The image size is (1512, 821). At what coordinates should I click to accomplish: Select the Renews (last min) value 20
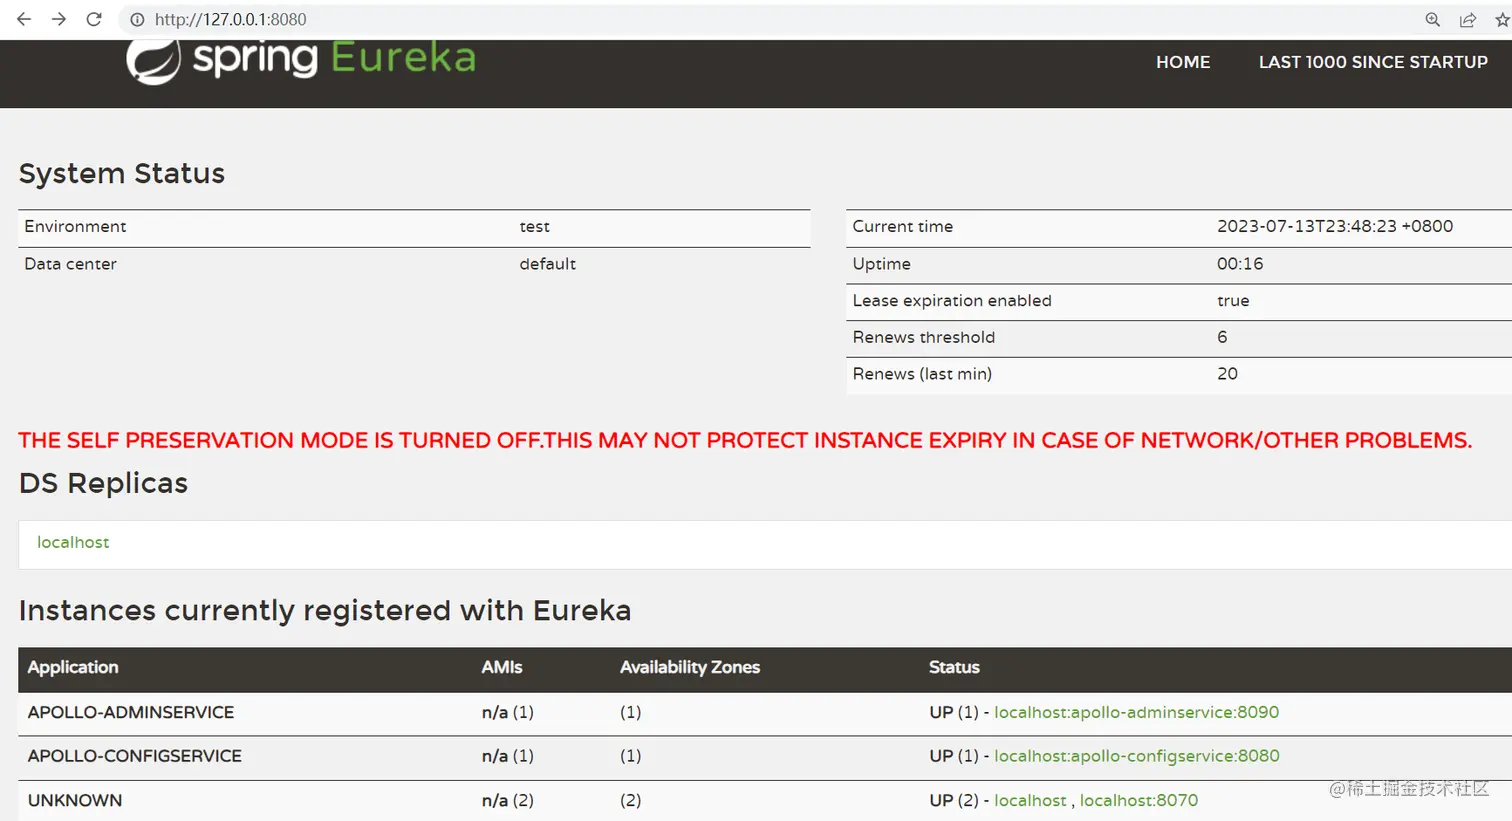coord(1227,374)
